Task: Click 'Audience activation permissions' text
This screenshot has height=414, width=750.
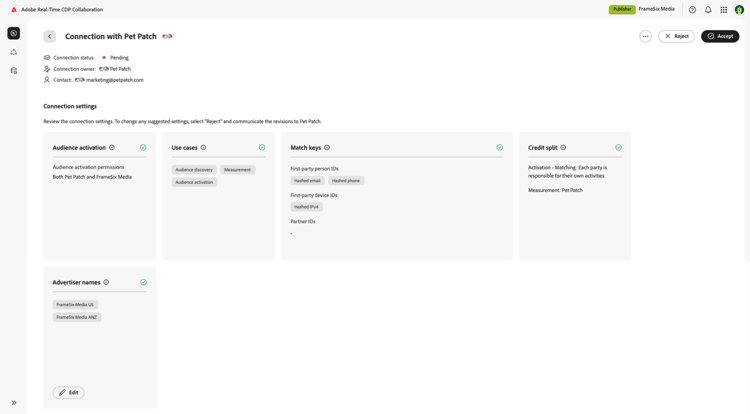Action: click(x=88, y=167)
